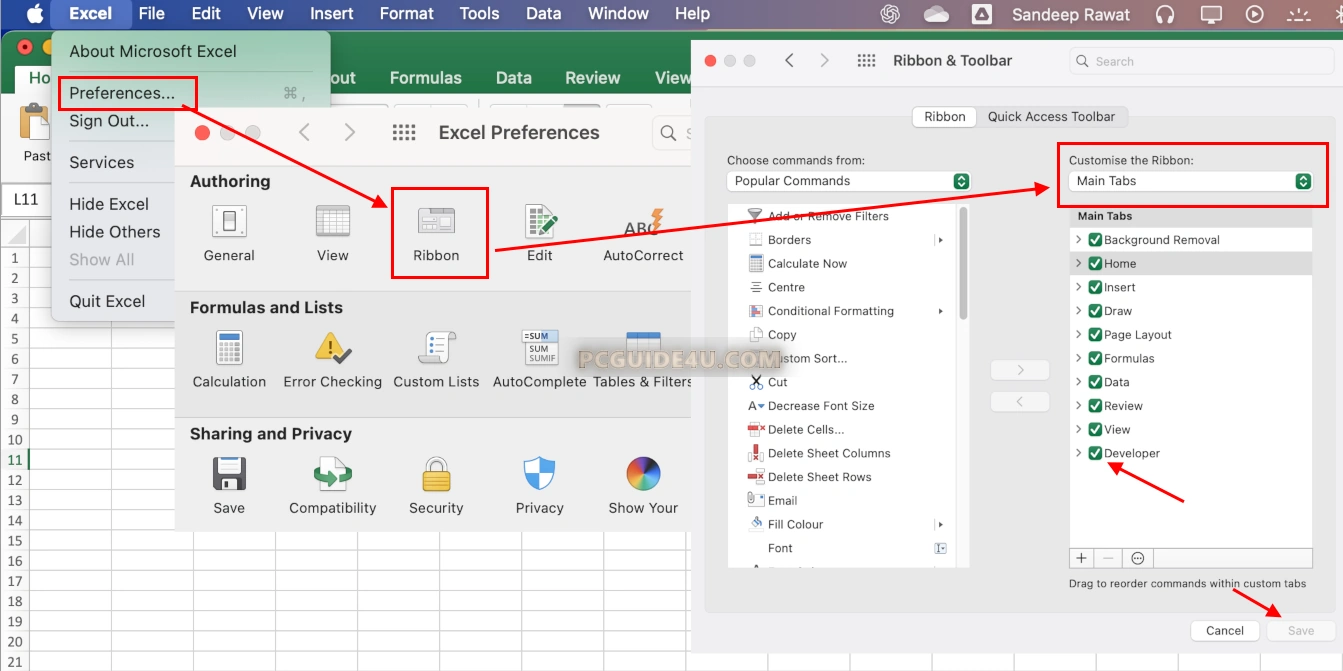The width and height of the screenshot is (1343, 671).
Task: Open Custom Lists preferences
Action: 436,349
